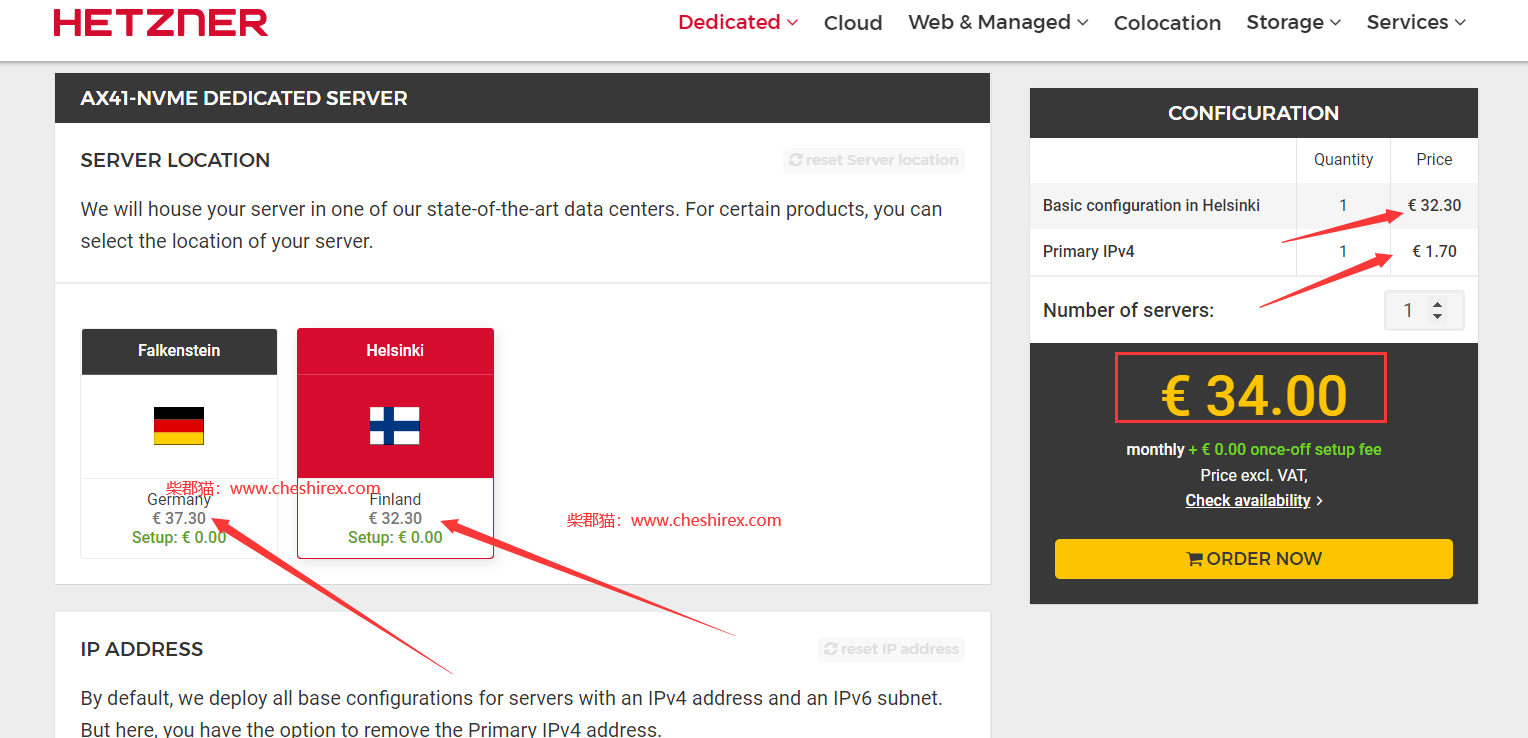Click quantity value of Basic configuration row
Image resolution: width=1528 pixels, height=738 pixels.
click(1343, 205)
